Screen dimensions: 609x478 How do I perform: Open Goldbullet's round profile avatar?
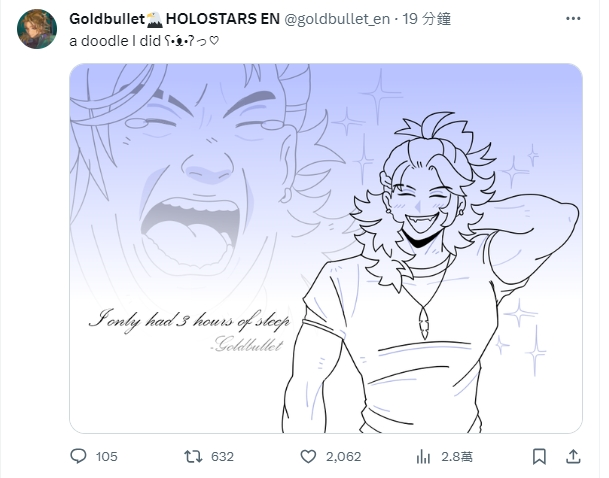pyautogui.click(x=37, y=29)
